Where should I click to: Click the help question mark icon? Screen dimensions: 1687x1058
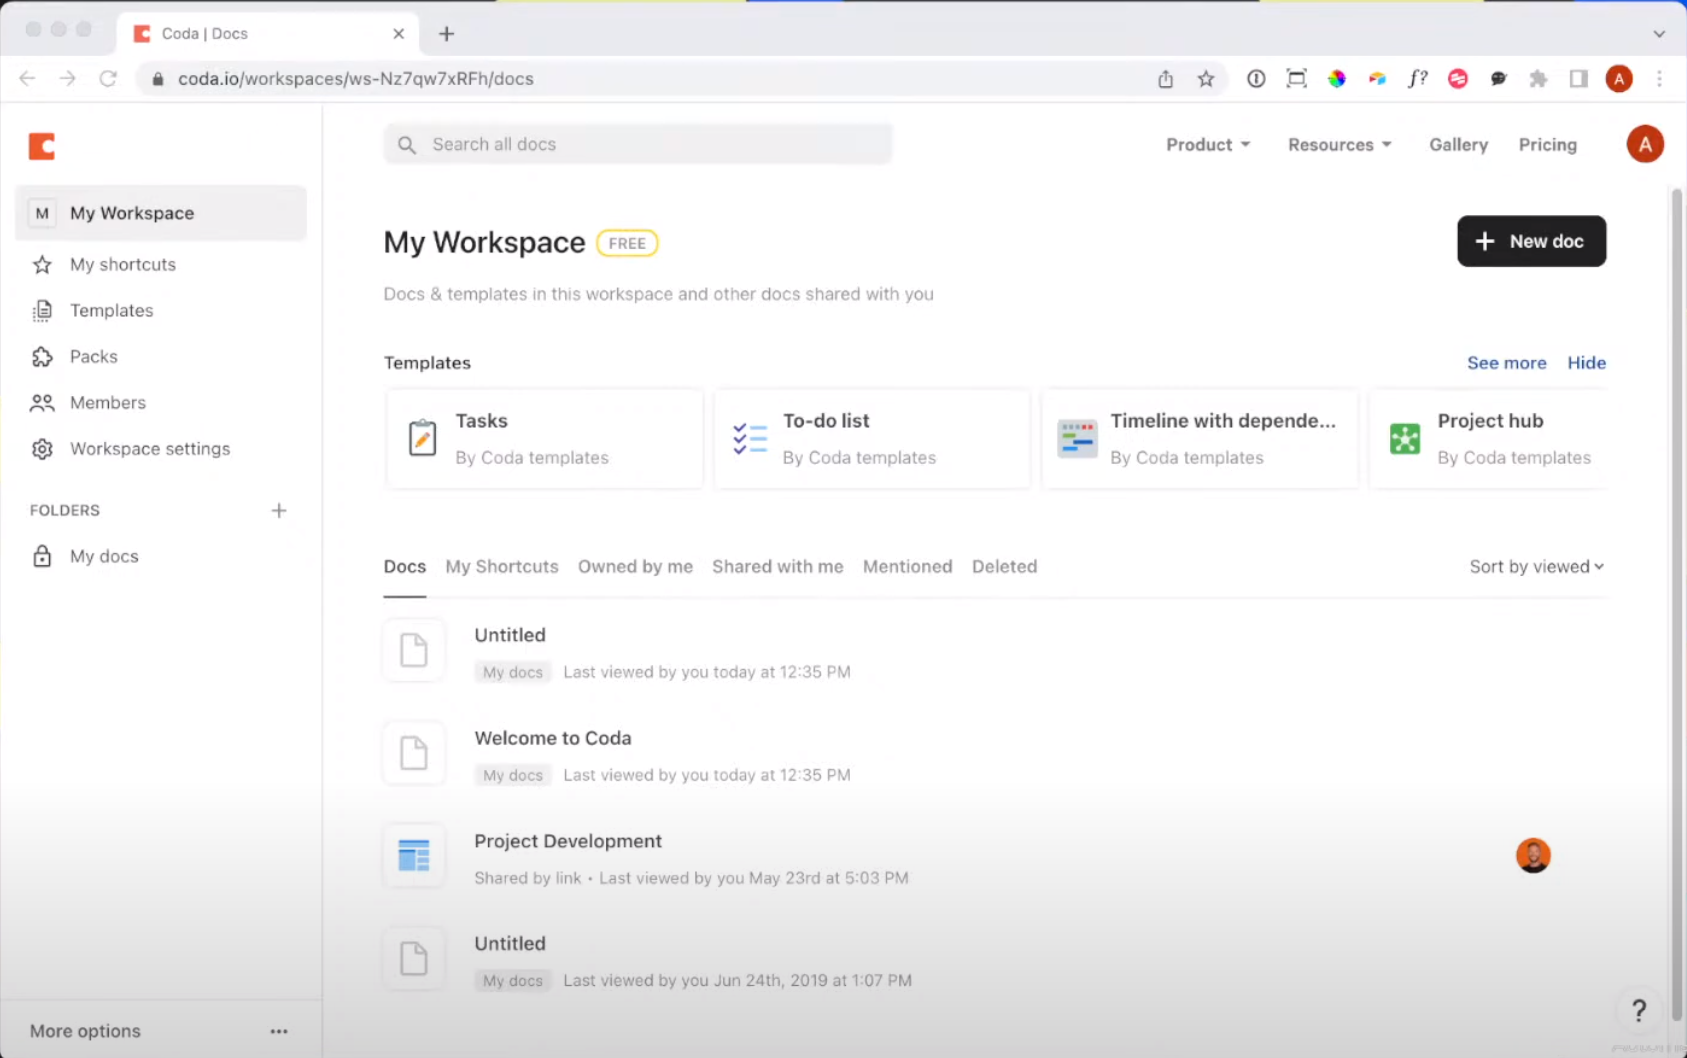pos(1638,1010)
